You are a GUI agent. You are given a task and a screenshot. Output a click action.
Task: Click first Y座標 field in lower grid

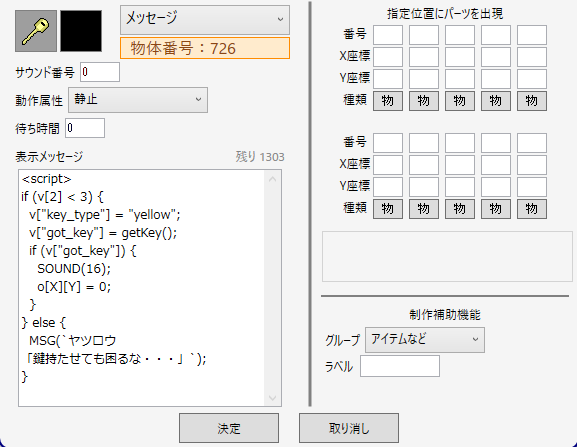tap(388, 187)
